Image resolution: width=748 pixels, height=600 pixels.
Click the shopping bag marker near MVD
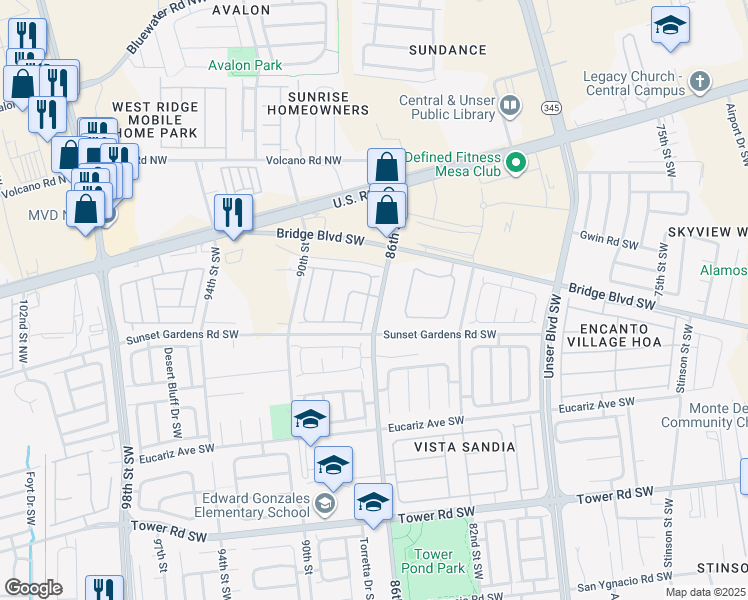(x=85, y=209)
